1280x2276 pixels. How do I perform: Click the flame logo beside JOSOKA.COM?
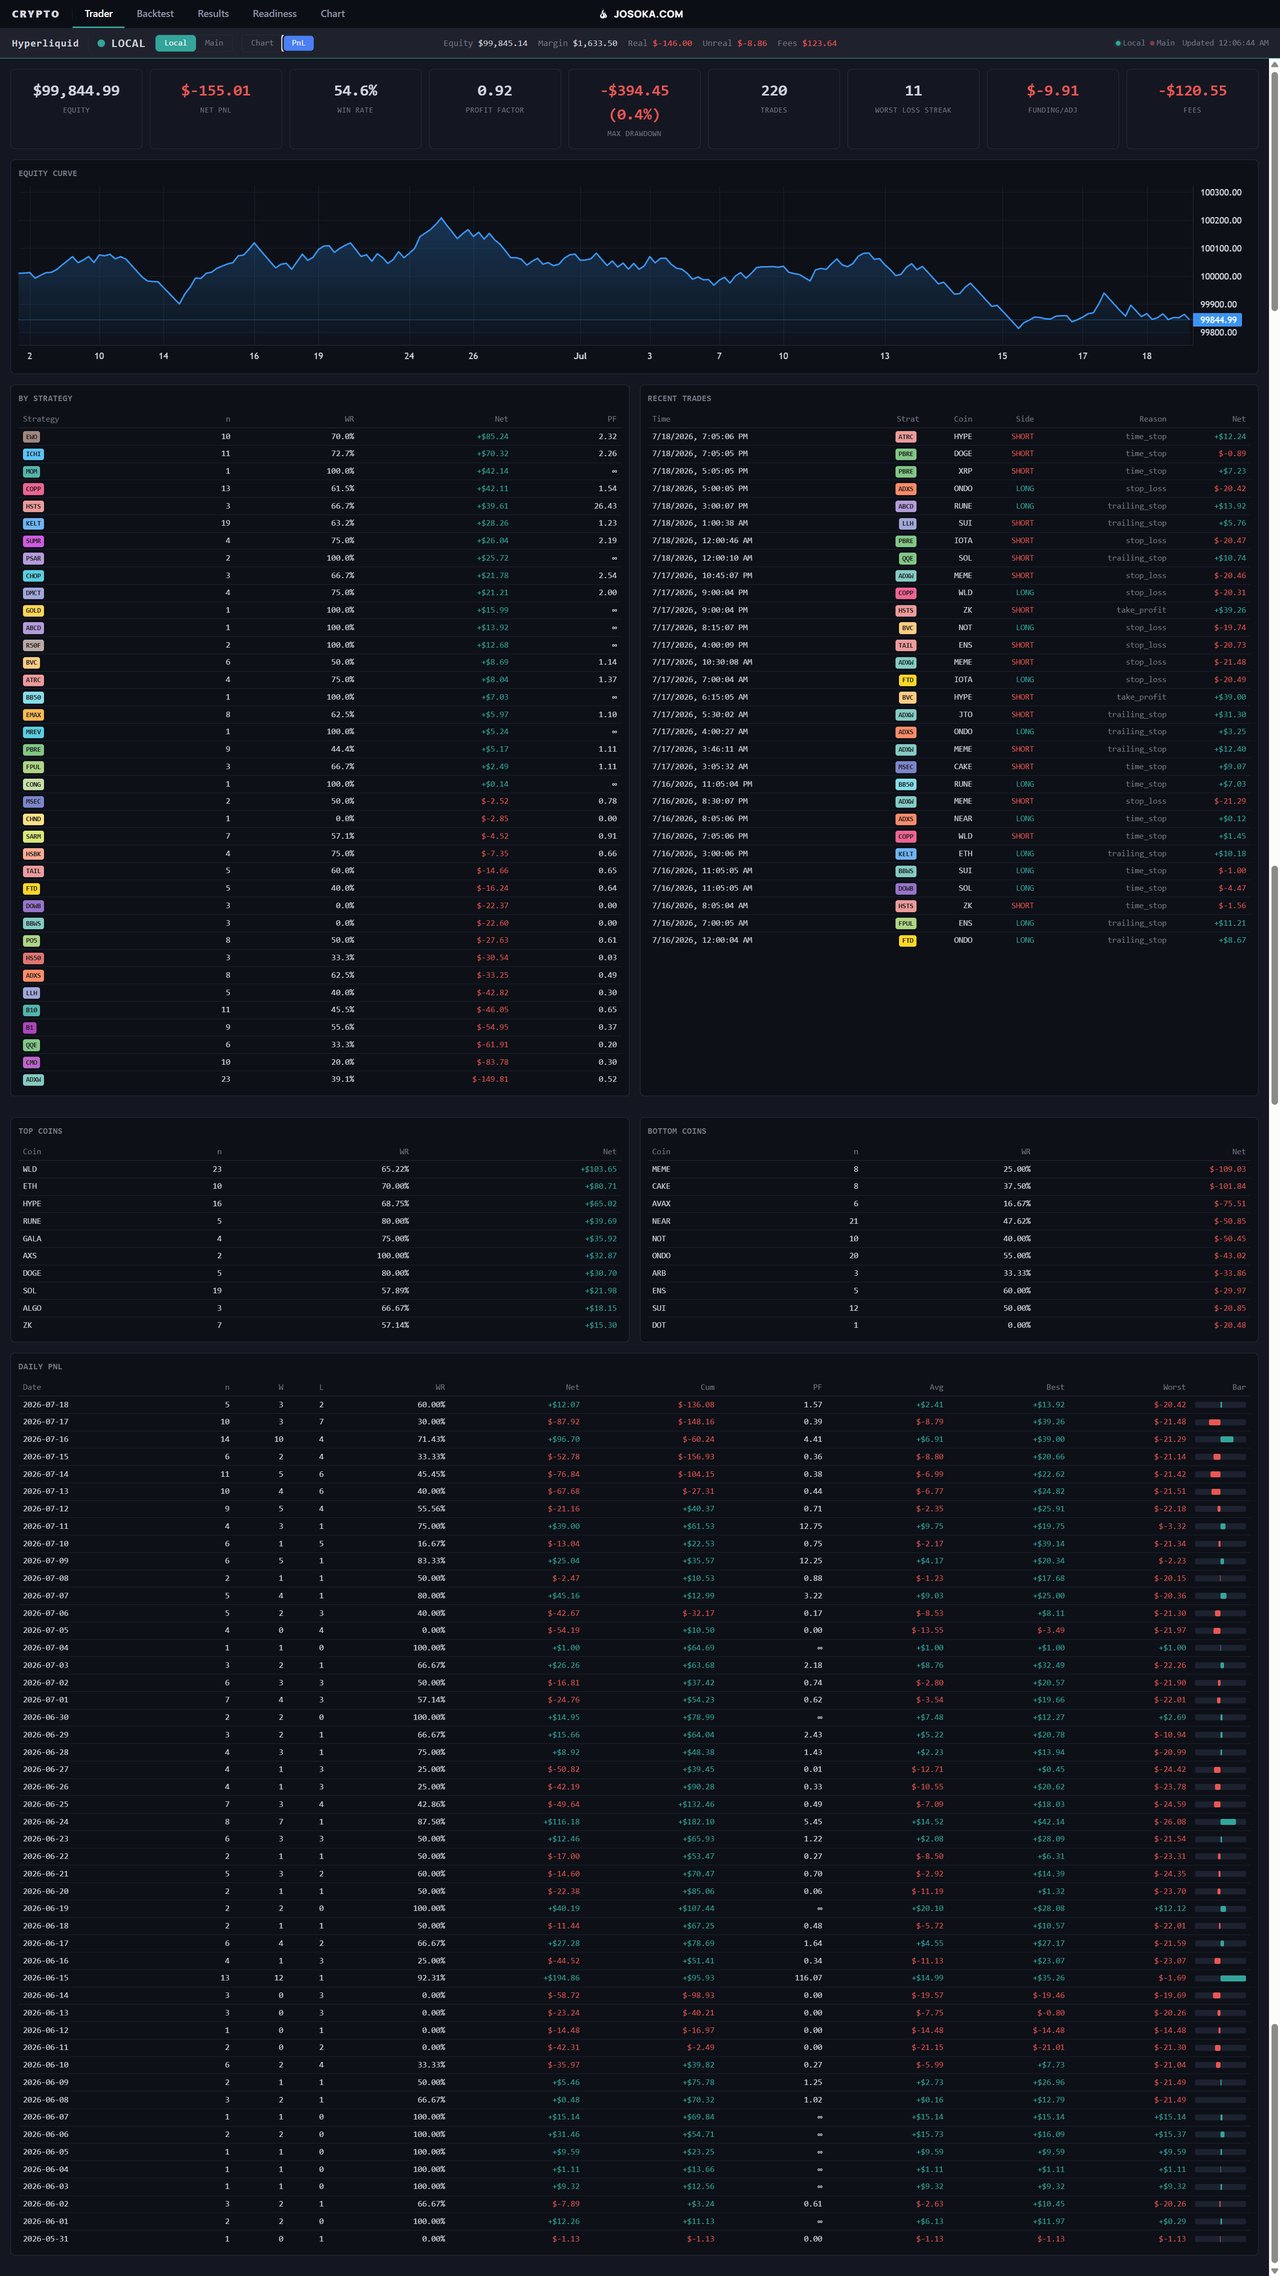coord(603,14)
